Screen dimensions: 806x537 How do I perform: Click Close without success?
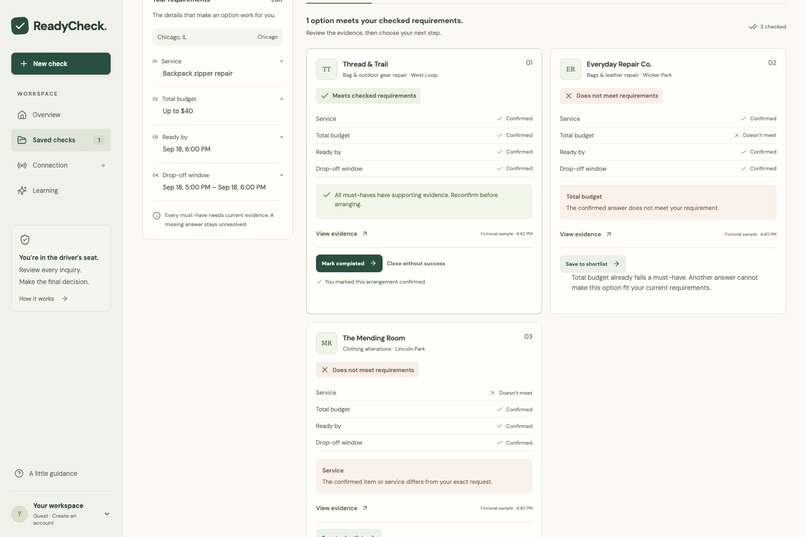tap(416, 264)
